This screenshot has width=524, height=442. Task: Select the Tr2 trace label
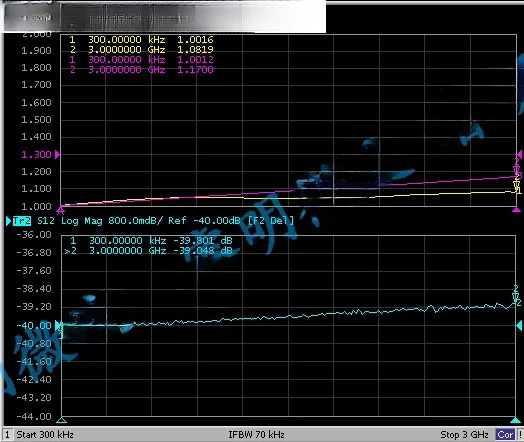tap(22, 221)
